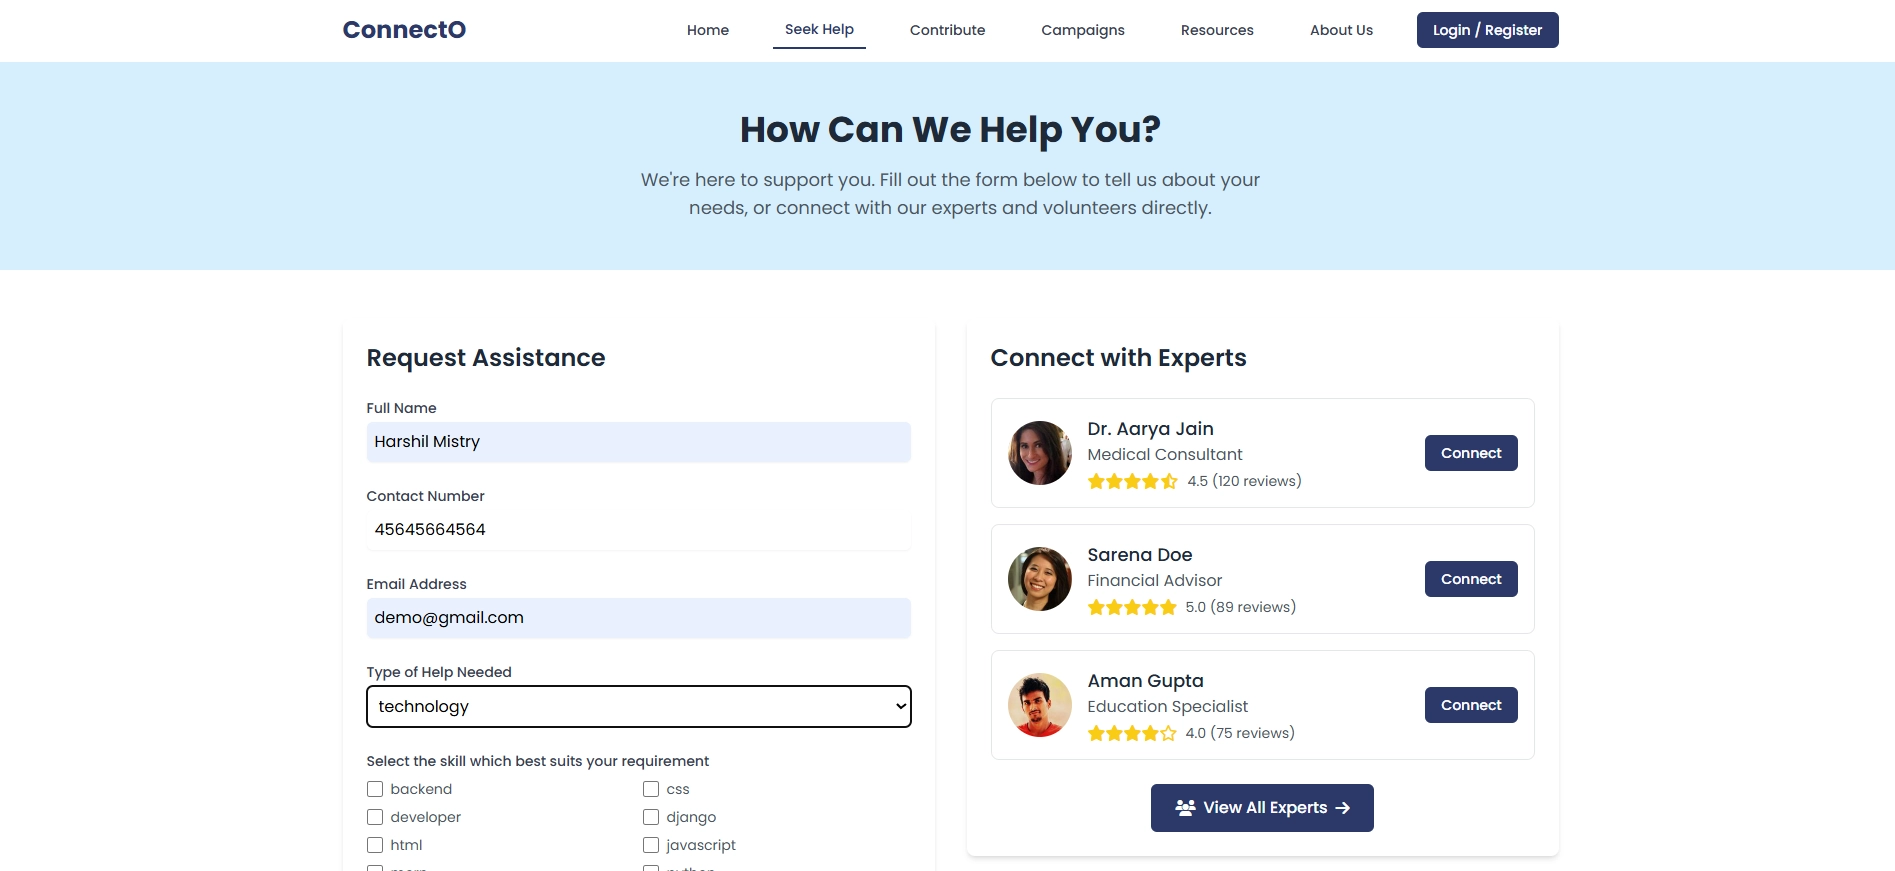Click the Full Name input field

click(638, 442)
